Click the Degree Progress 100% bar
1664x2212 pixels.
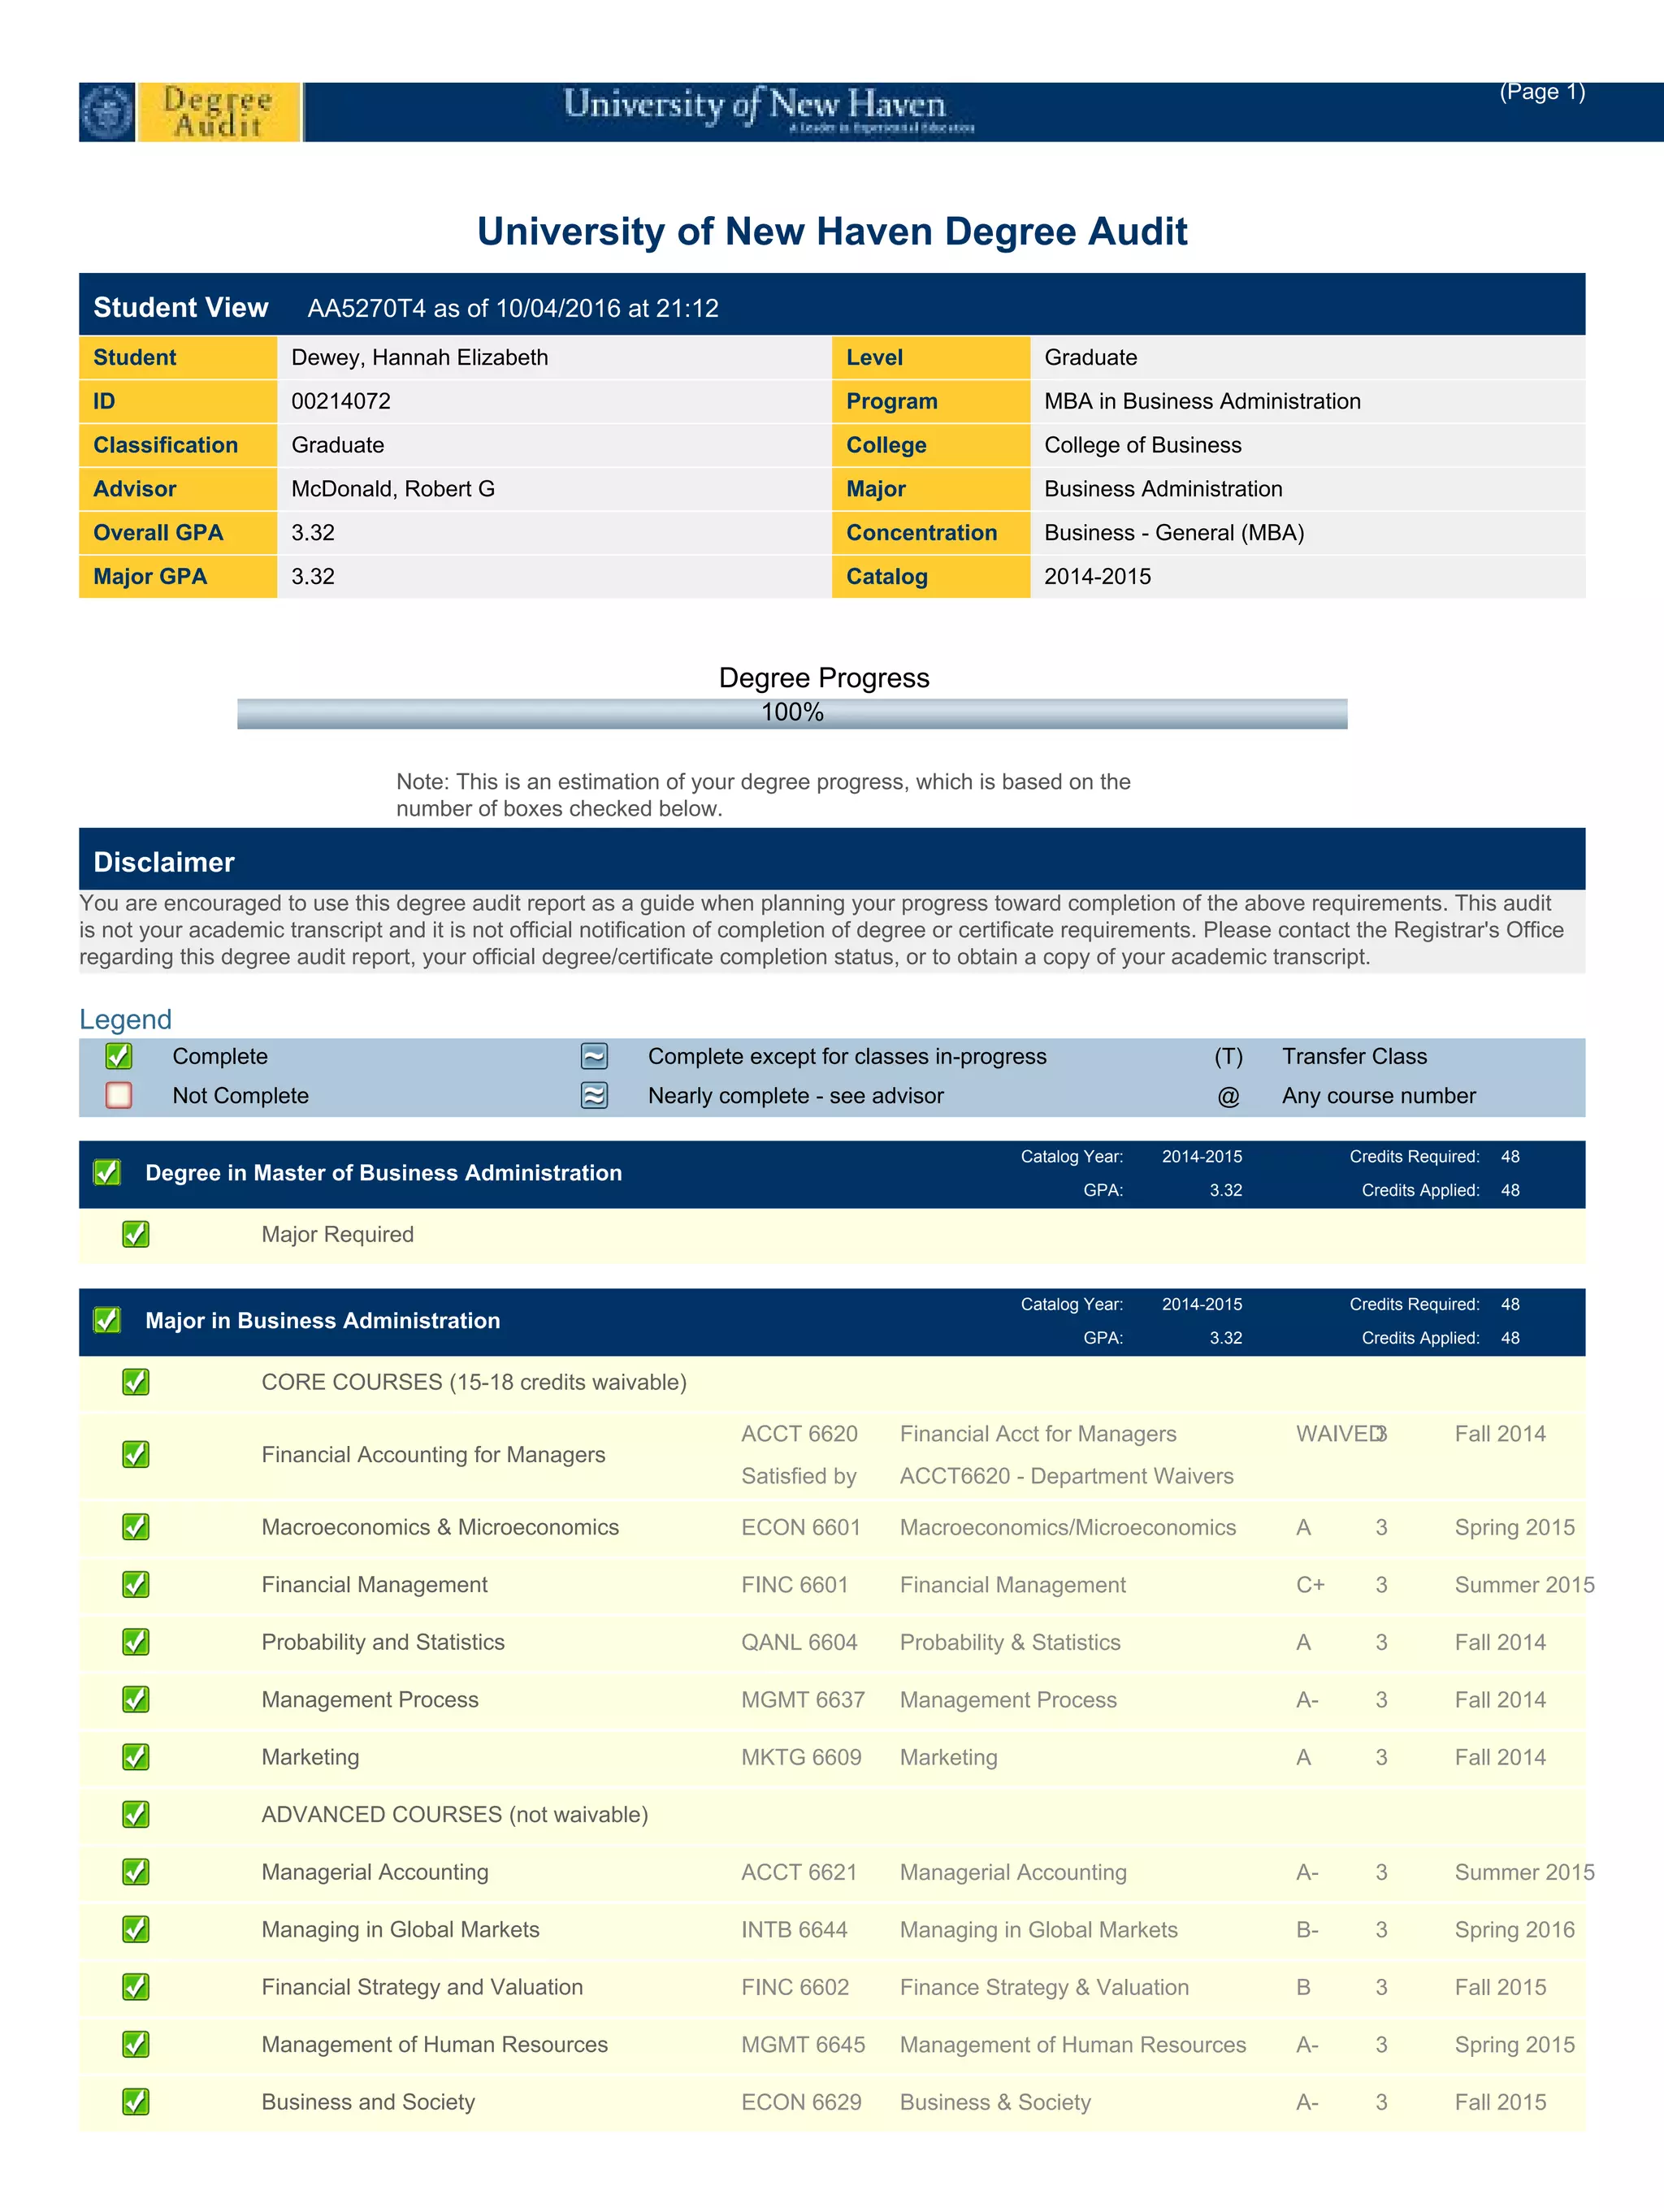(792, 713)
